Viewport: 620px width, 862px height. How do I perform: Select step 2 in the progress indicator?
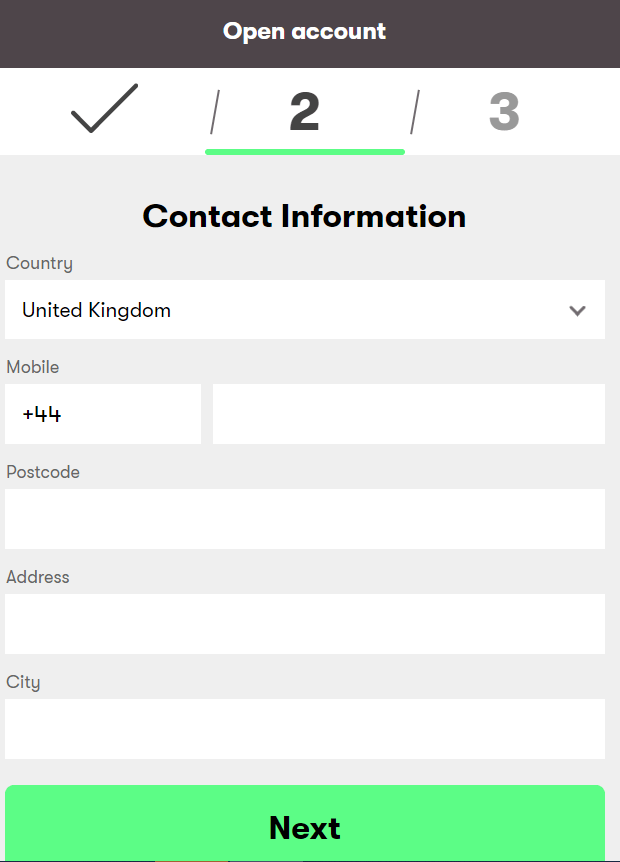tap(304, 112)
